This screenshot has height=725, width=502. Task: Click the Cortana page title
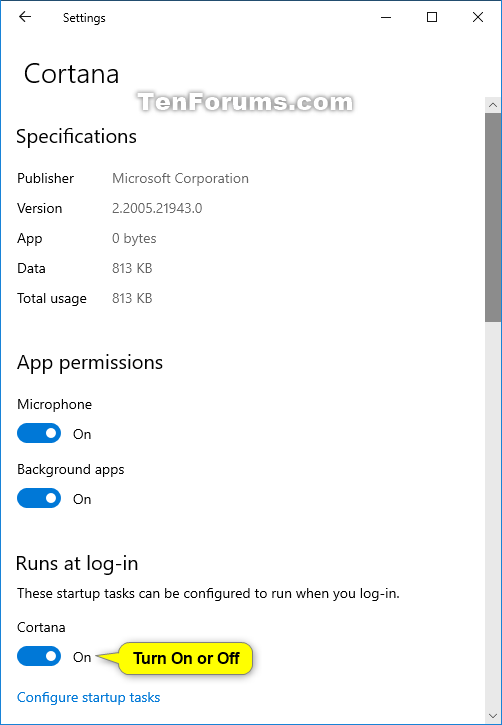[x=72, y=74]
